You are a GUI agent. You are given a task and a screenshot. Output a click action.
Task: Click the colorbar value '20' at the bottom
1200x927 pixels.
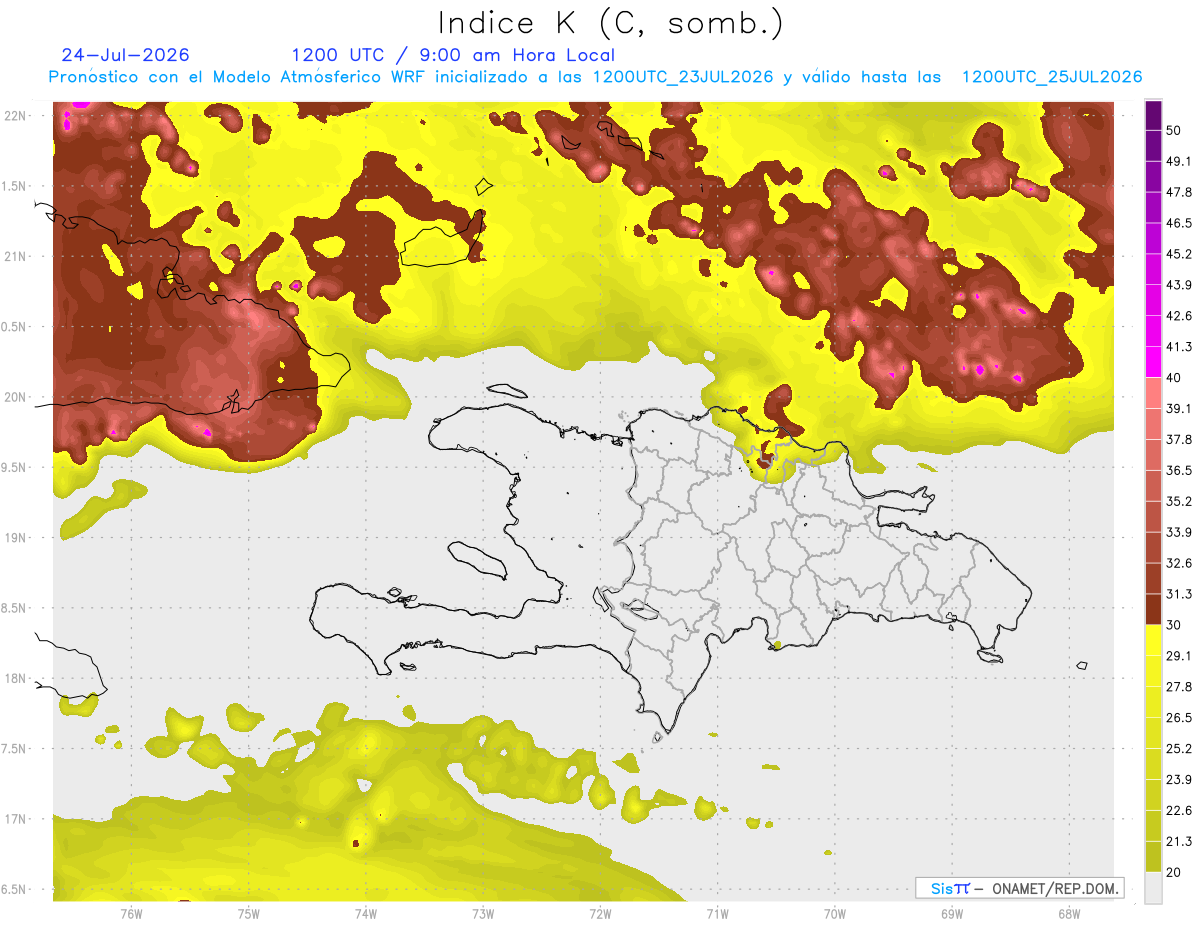tap(1174, 872)
